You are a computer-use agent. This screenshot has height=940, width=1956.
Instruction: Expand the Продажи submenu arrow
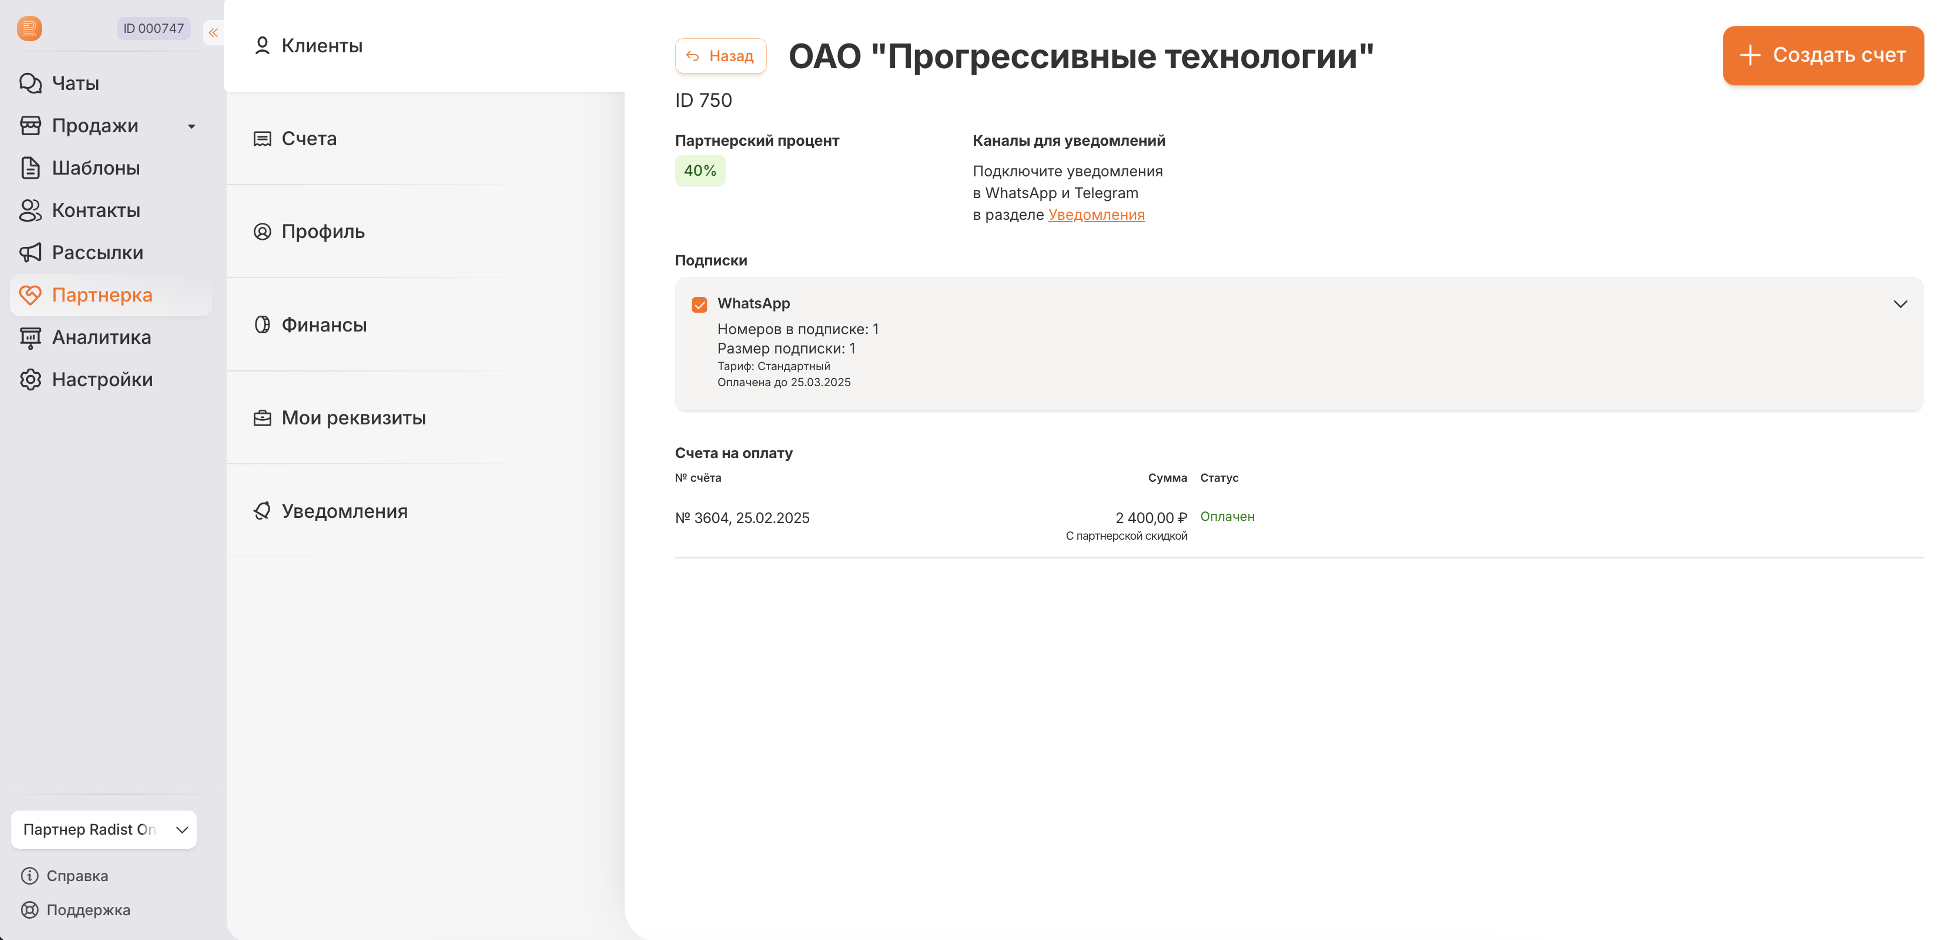click(x=192, y=126)
